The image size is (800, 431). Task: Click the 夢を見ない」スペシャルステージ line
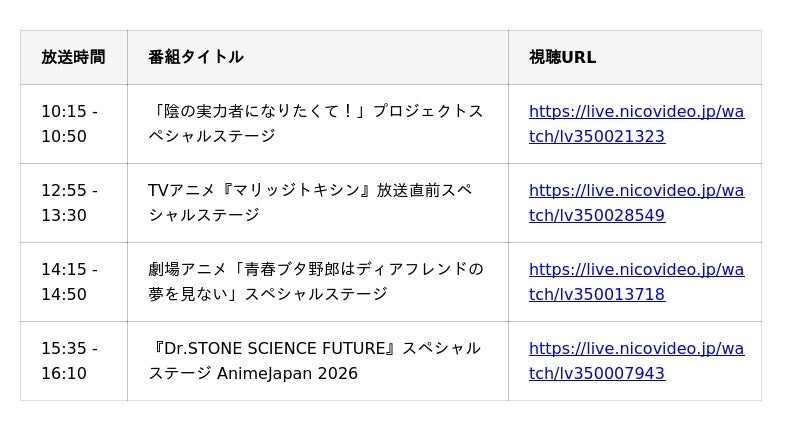tap(267, 295)
